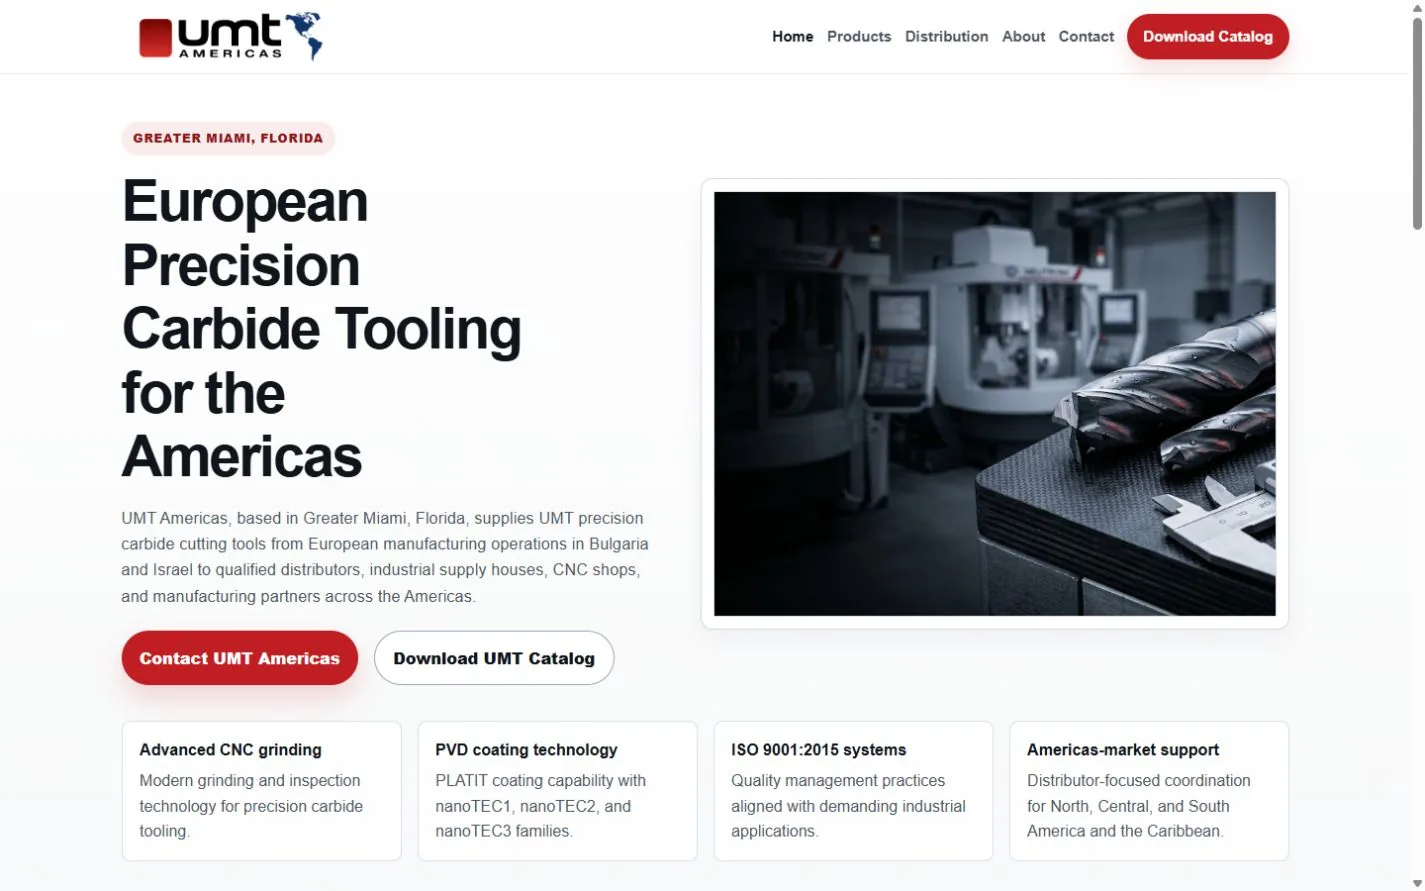This screenshot has width=1425, height=891.
Task: Click the UMT Americas intro paragraph
Action: pyautogui.click(x=385, y=557)
